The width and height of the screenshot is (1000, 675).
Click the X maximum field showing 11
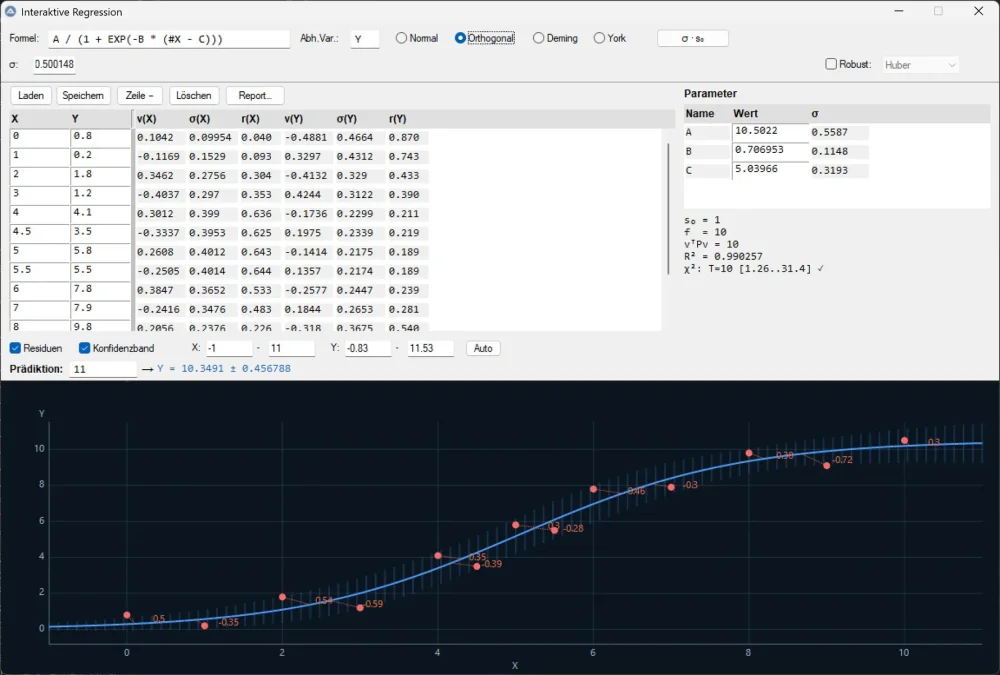coord(291,348)
